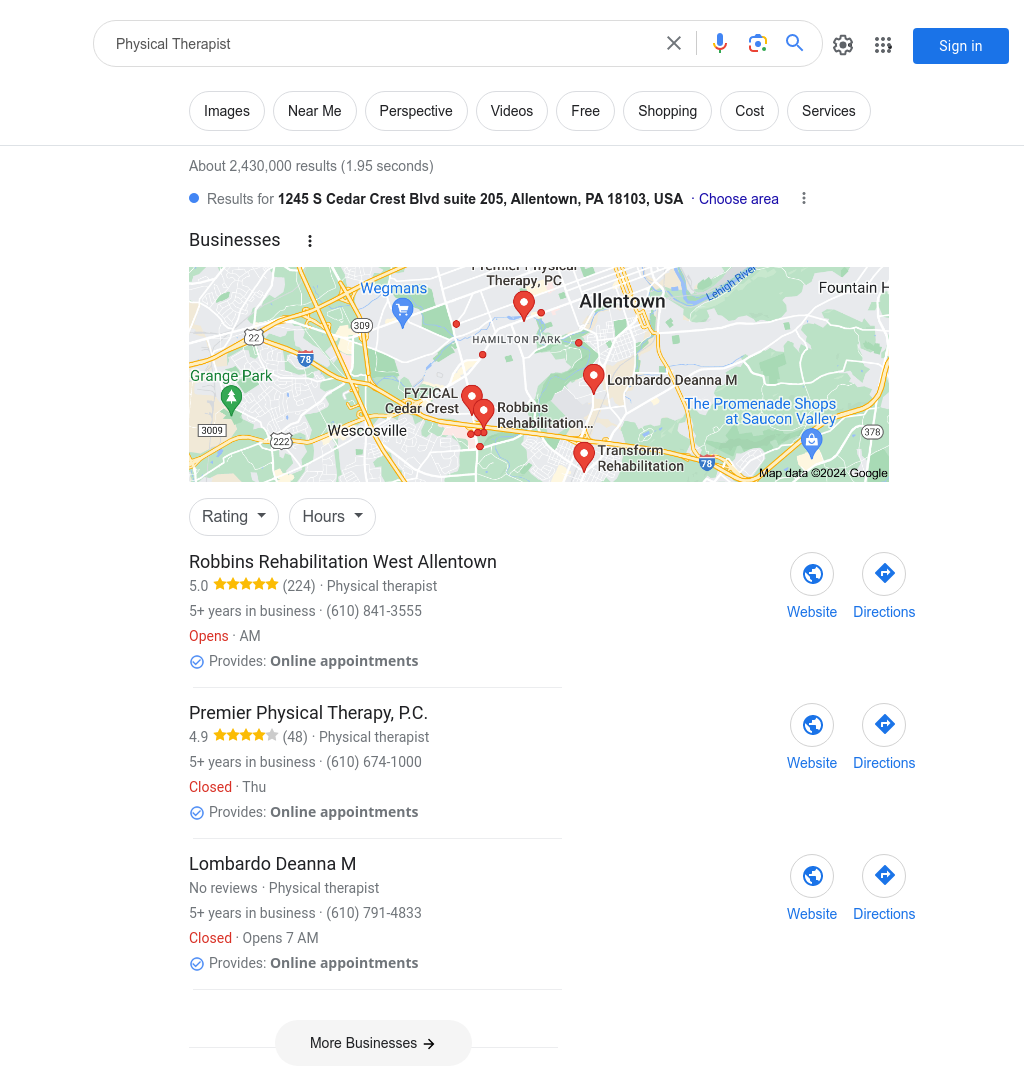Viewport: 1024px width, 1090px height.
Task: Start voice search with the microphone icon
Action: tap(720, 44)
